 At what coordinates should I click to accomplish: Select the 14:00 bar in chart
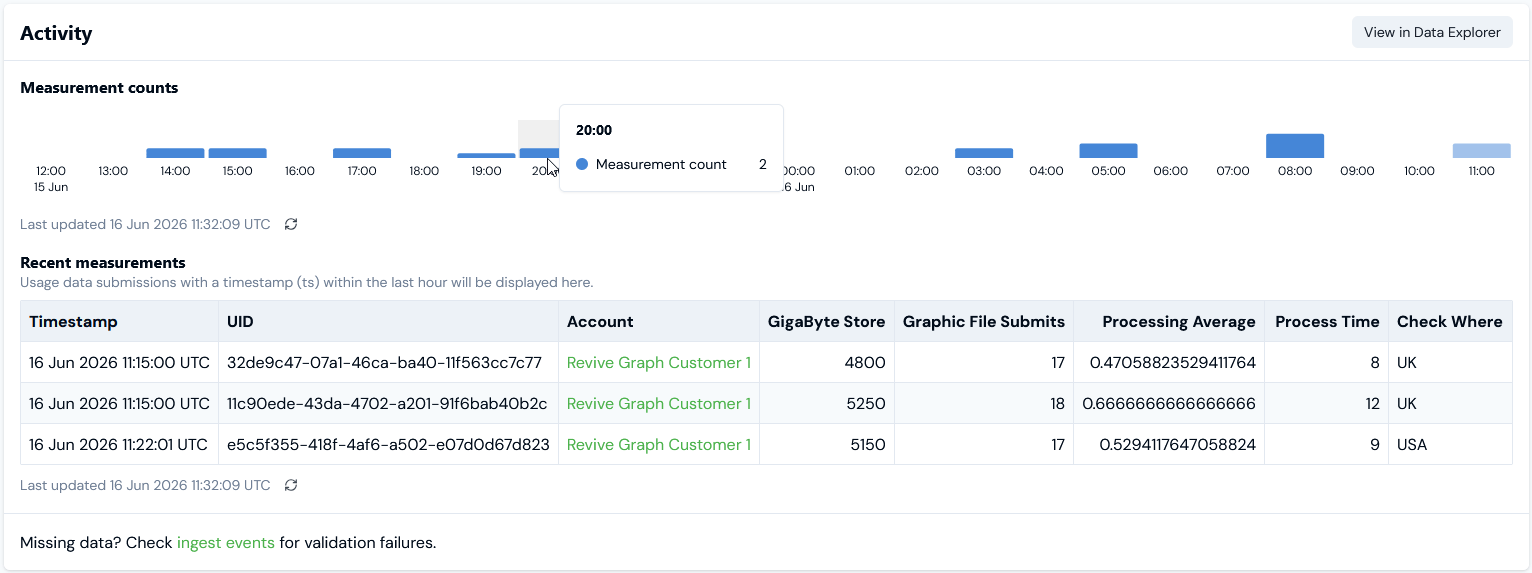click(175, 153)
